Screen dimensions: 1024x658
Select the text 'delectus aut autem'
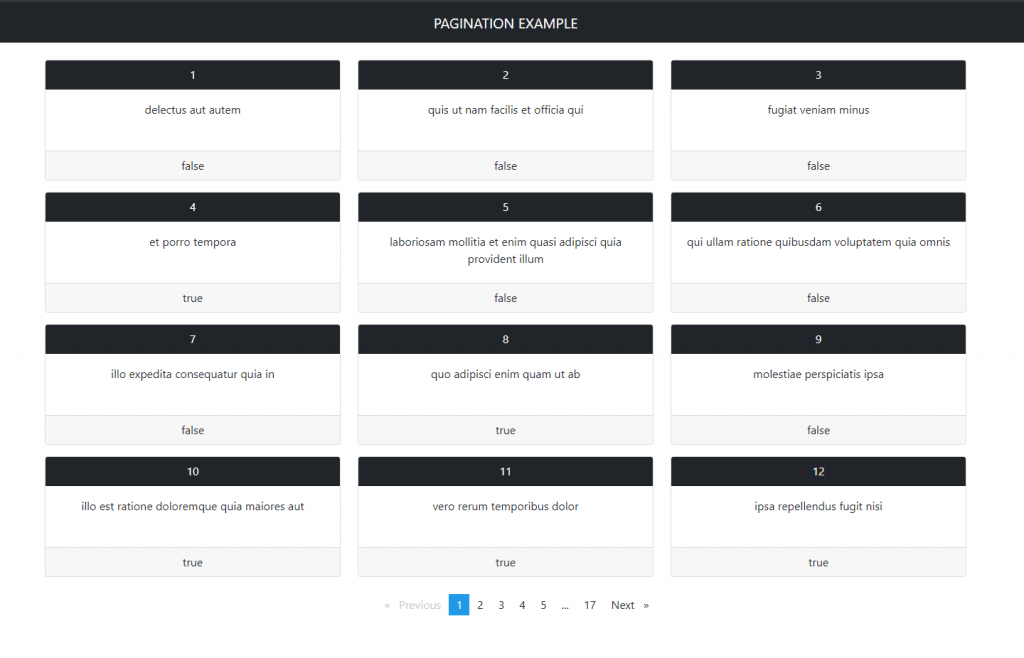coord(193,110)
